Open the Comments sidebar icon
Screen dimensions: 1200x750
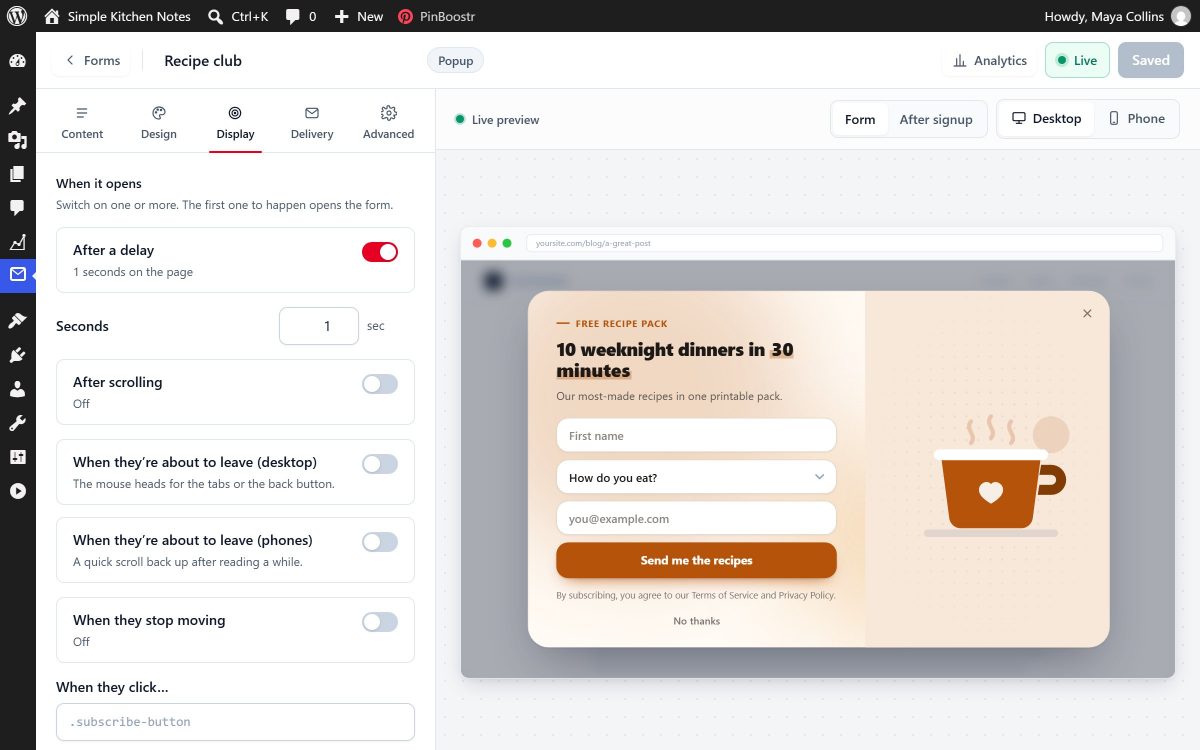[17, 208]
